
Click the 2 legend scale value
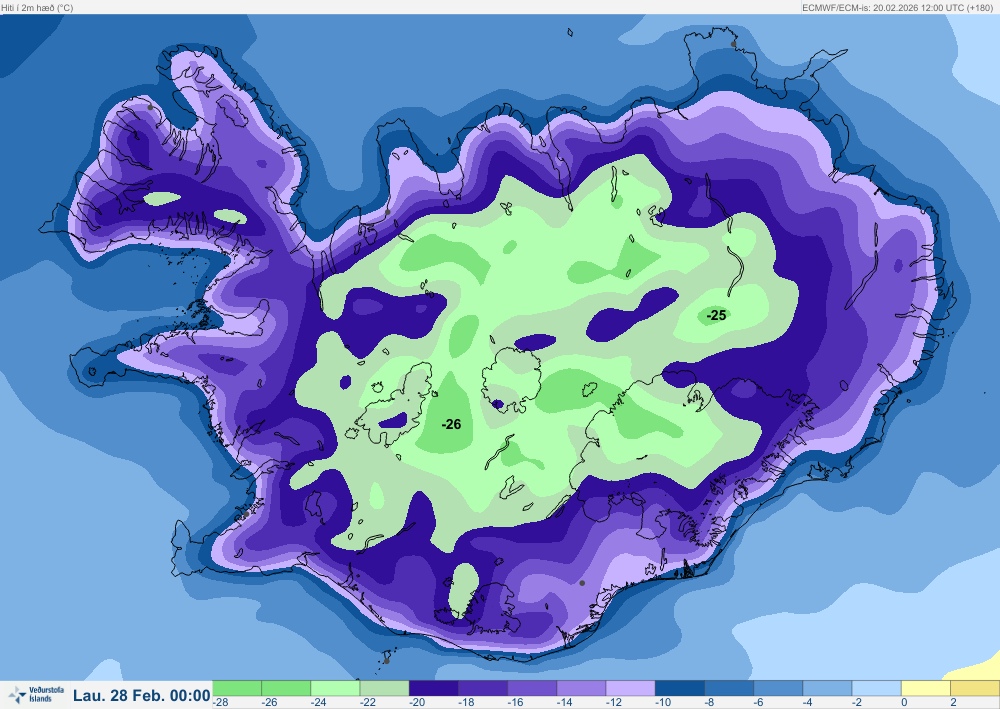tap(953, 703)
